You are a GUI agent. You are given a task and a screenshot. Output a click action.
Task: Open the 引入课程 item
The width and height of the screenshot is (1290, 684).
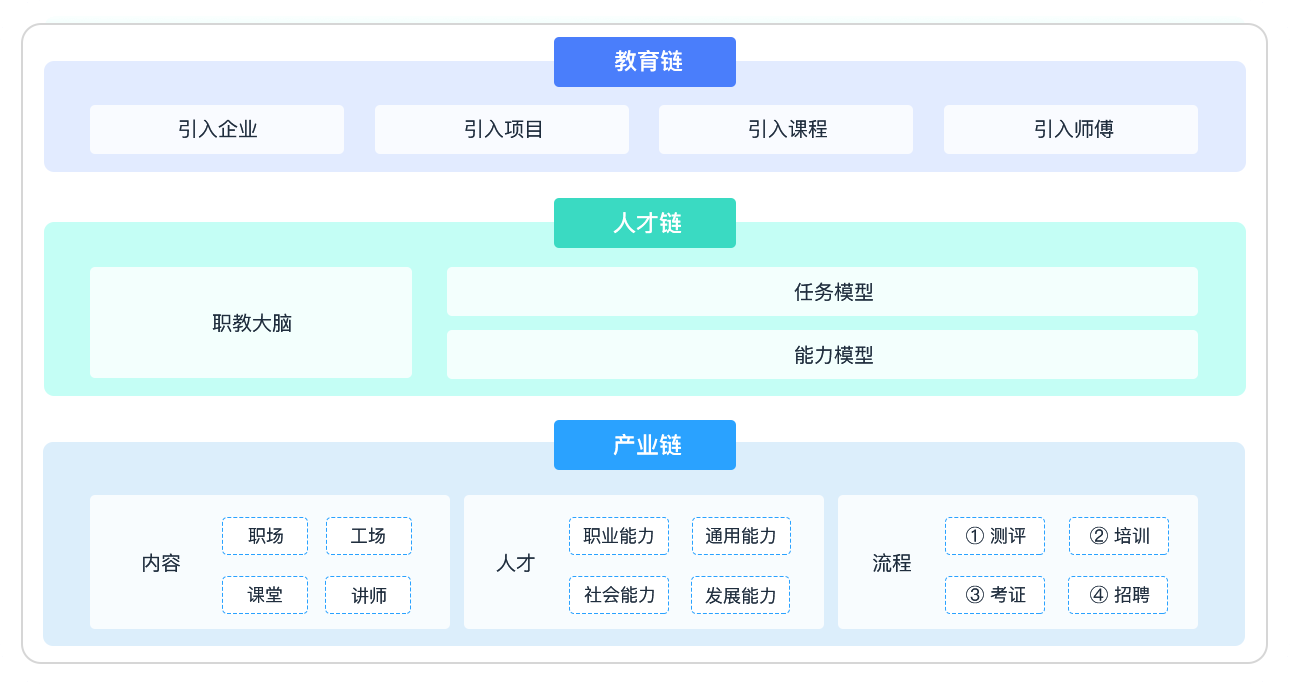(x=786, y=130)
